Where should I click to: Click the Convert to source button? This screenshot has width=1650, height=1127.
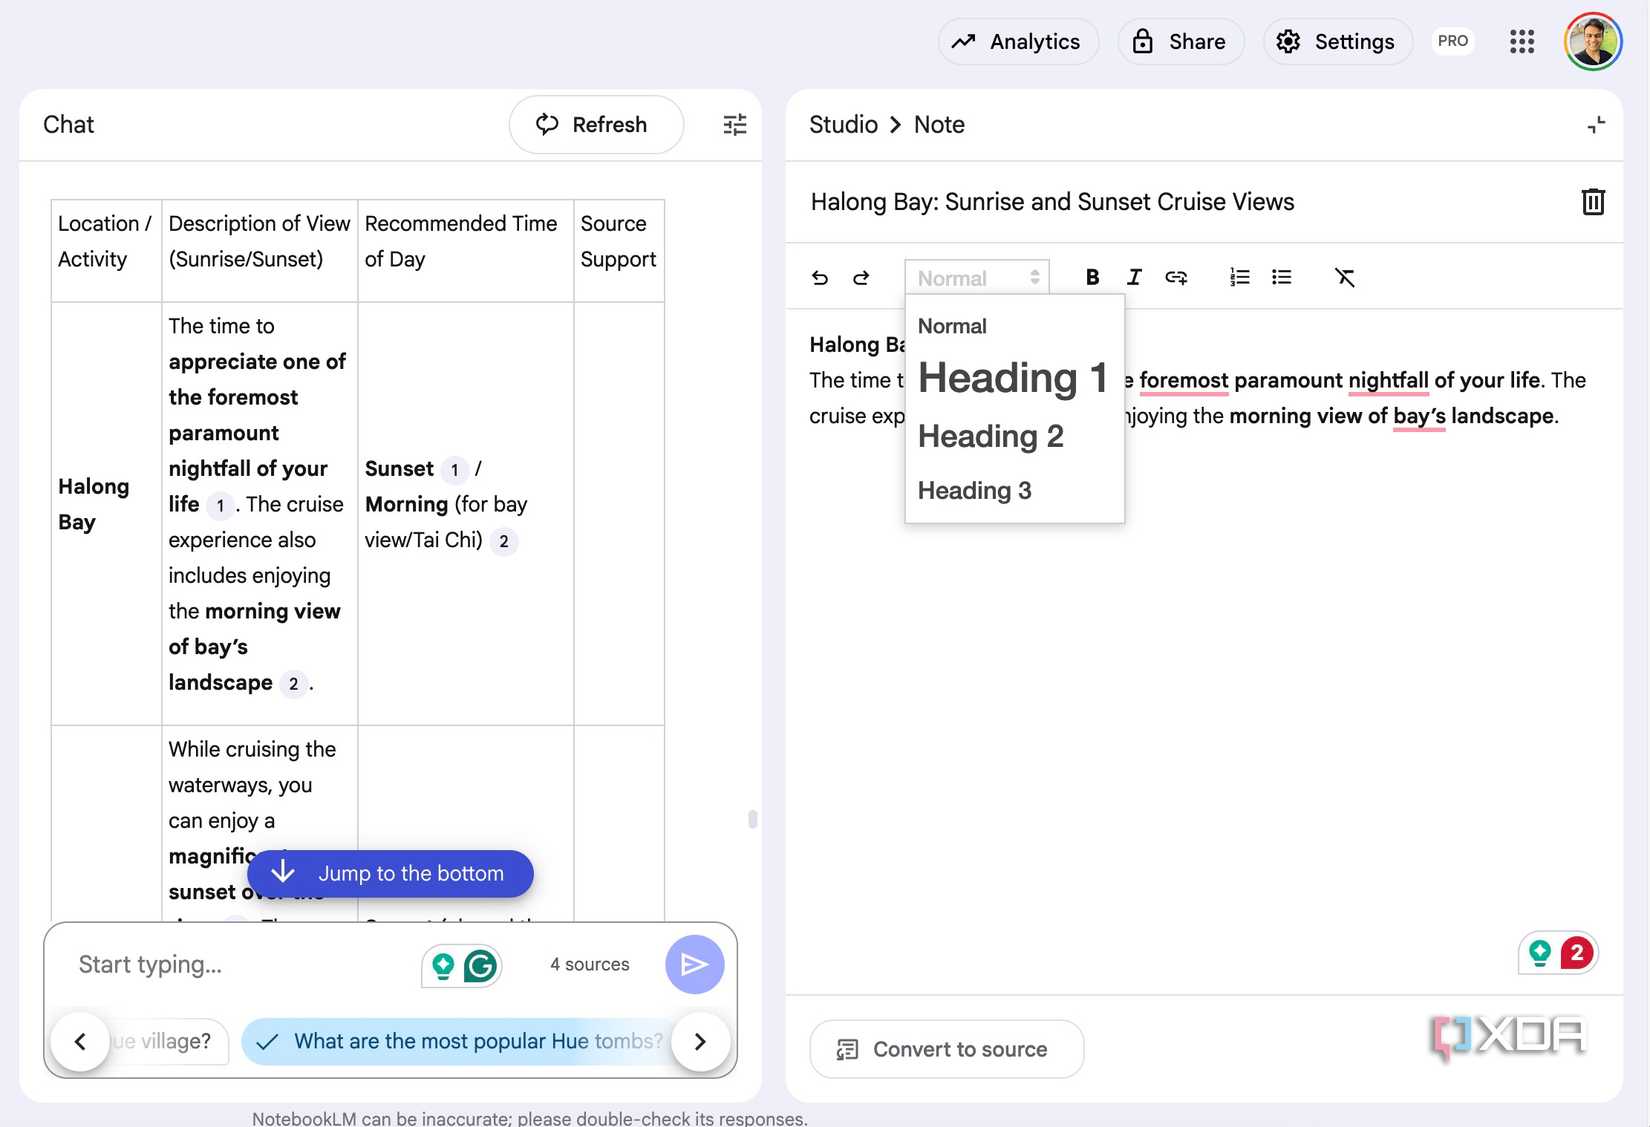coord(946,1049)
